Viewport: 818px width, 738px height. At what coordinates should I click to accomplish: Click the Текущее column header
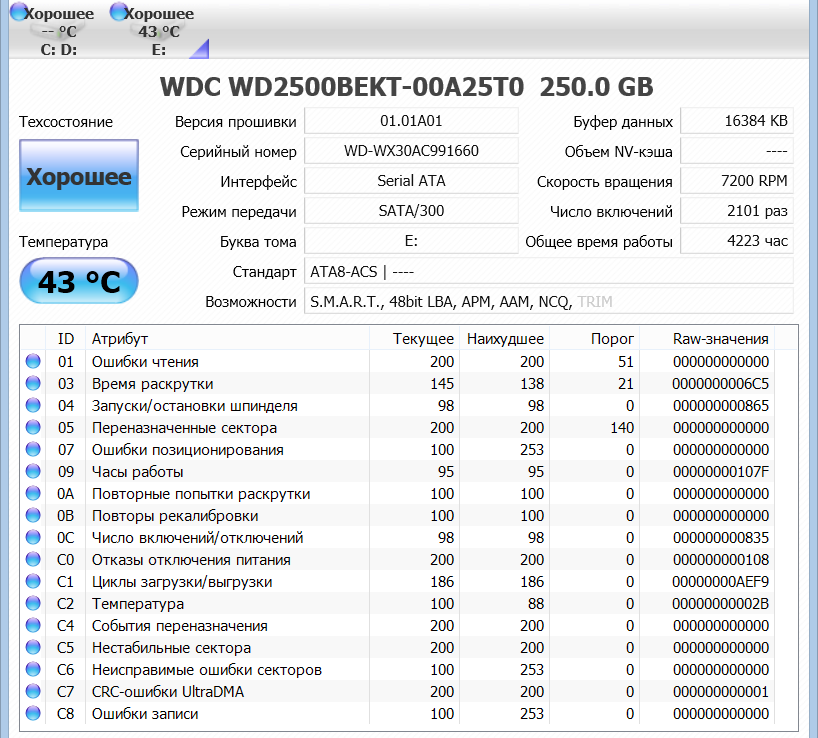point(414,339)
